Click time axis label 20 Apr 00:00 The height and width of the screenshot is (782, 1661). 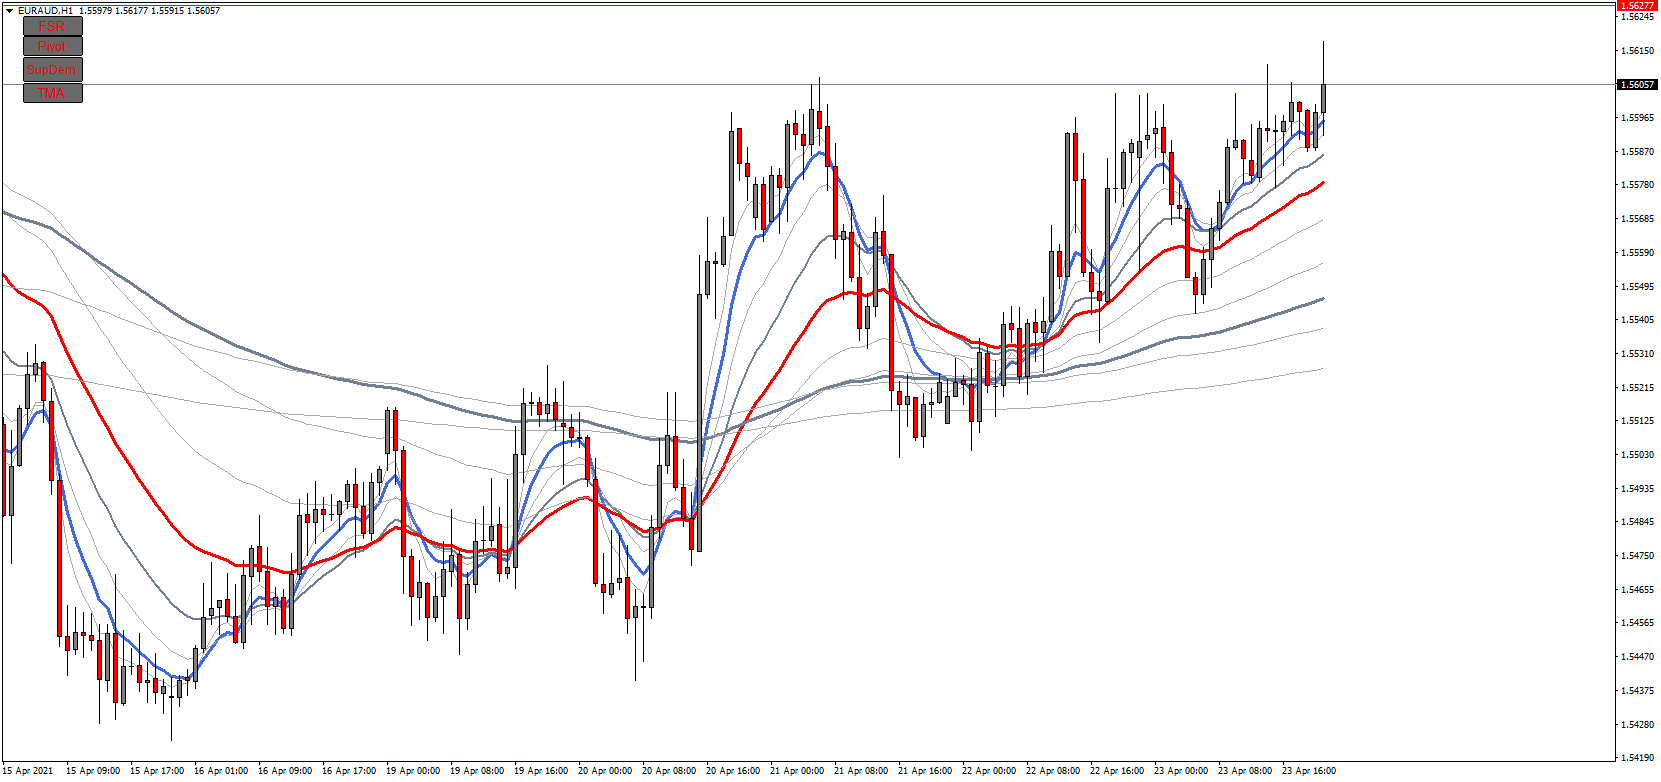(605, 771)
